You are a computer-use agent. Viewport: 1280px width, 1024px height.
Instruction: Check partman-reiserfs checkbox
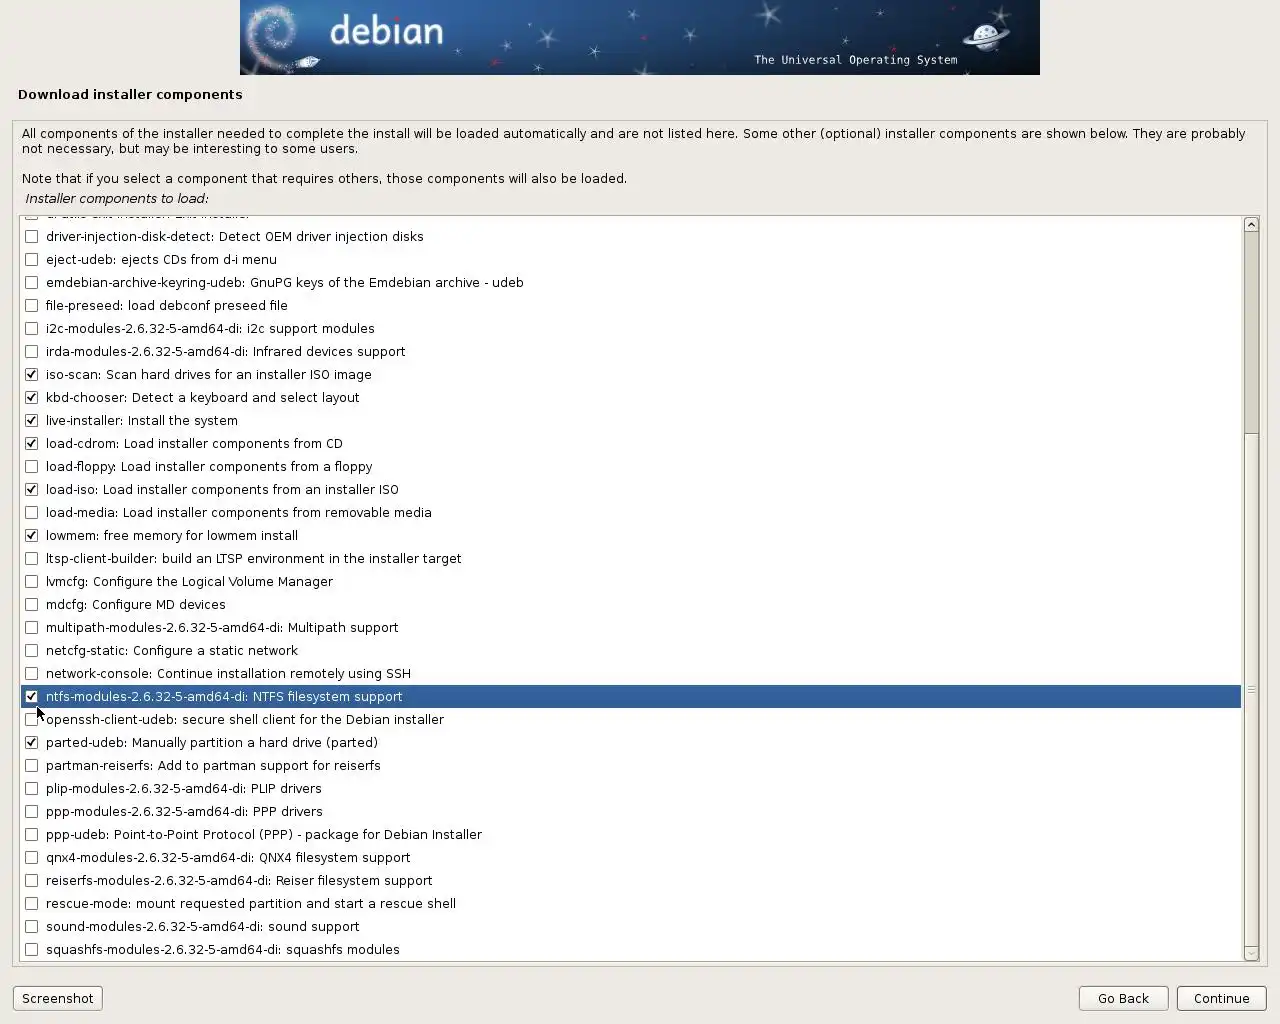32,766
